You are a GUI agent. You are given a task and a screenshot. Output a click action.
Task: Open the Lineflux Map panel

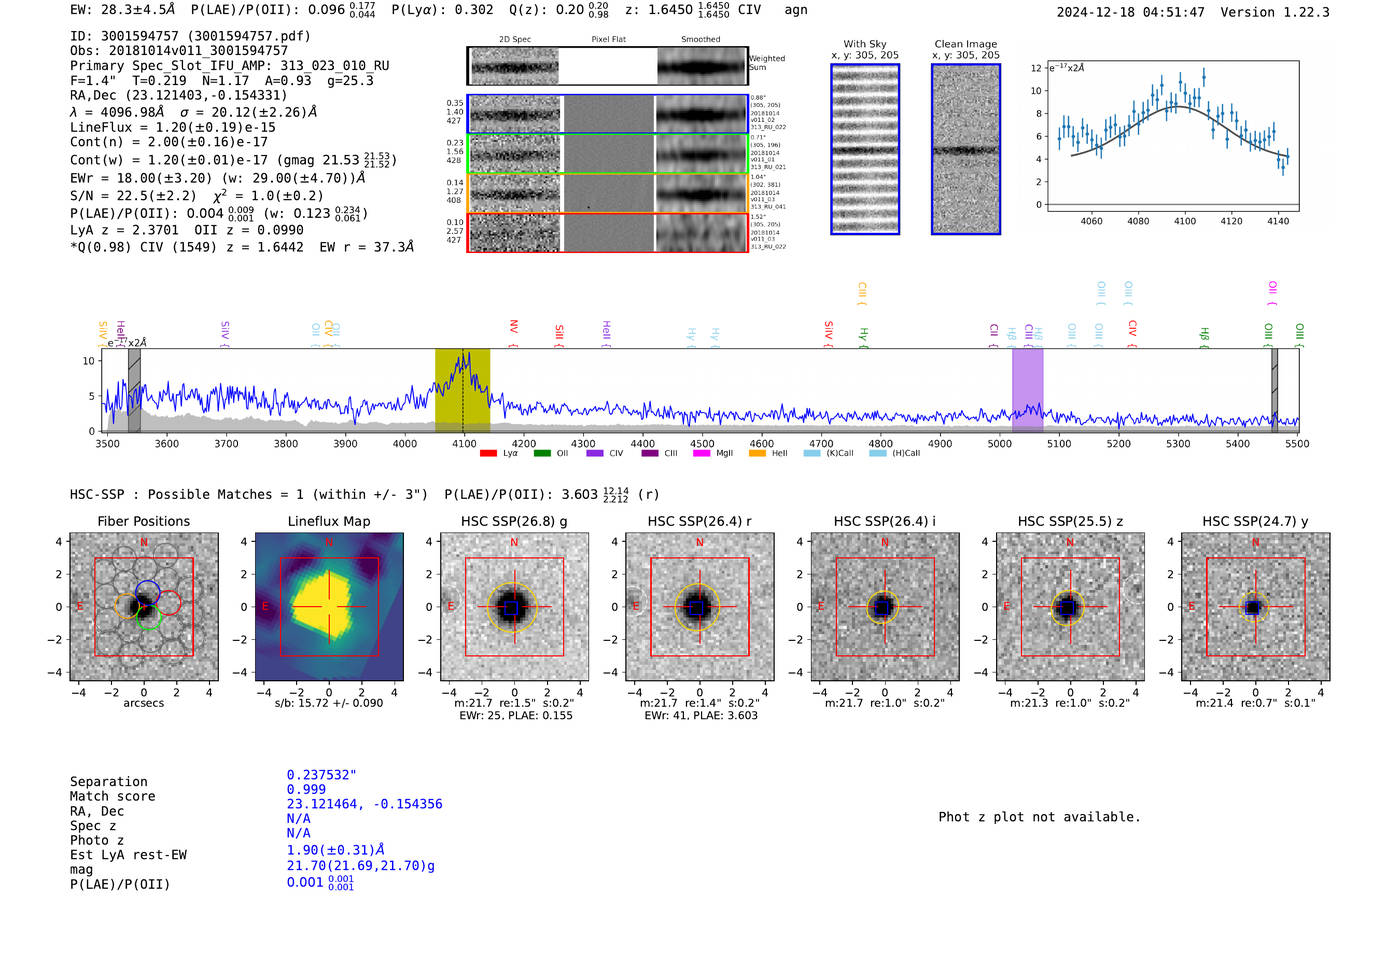tap(329, 606)
